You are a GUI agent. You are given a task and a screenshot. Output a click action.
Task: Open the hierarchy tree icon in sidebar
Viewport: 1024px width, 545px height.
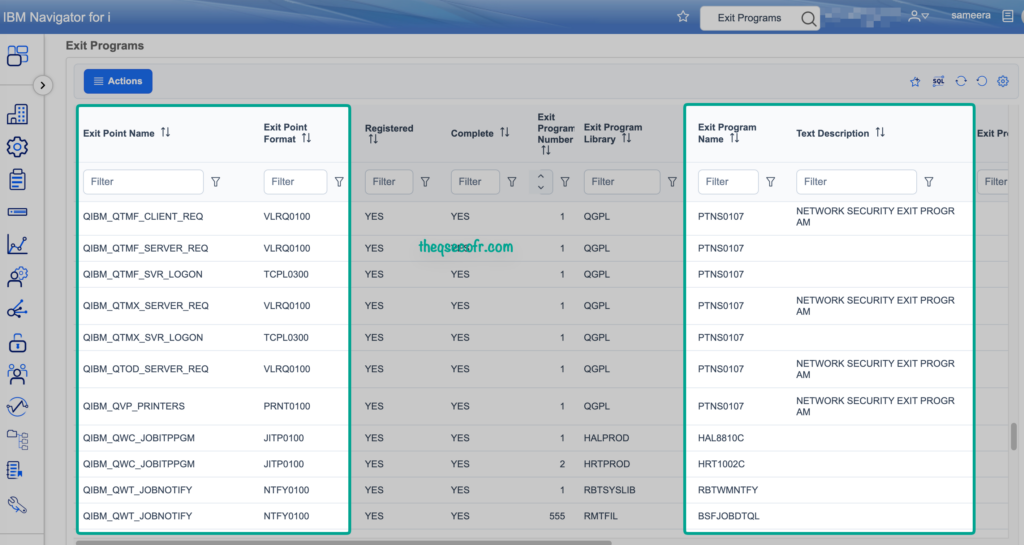pos(18,439)
